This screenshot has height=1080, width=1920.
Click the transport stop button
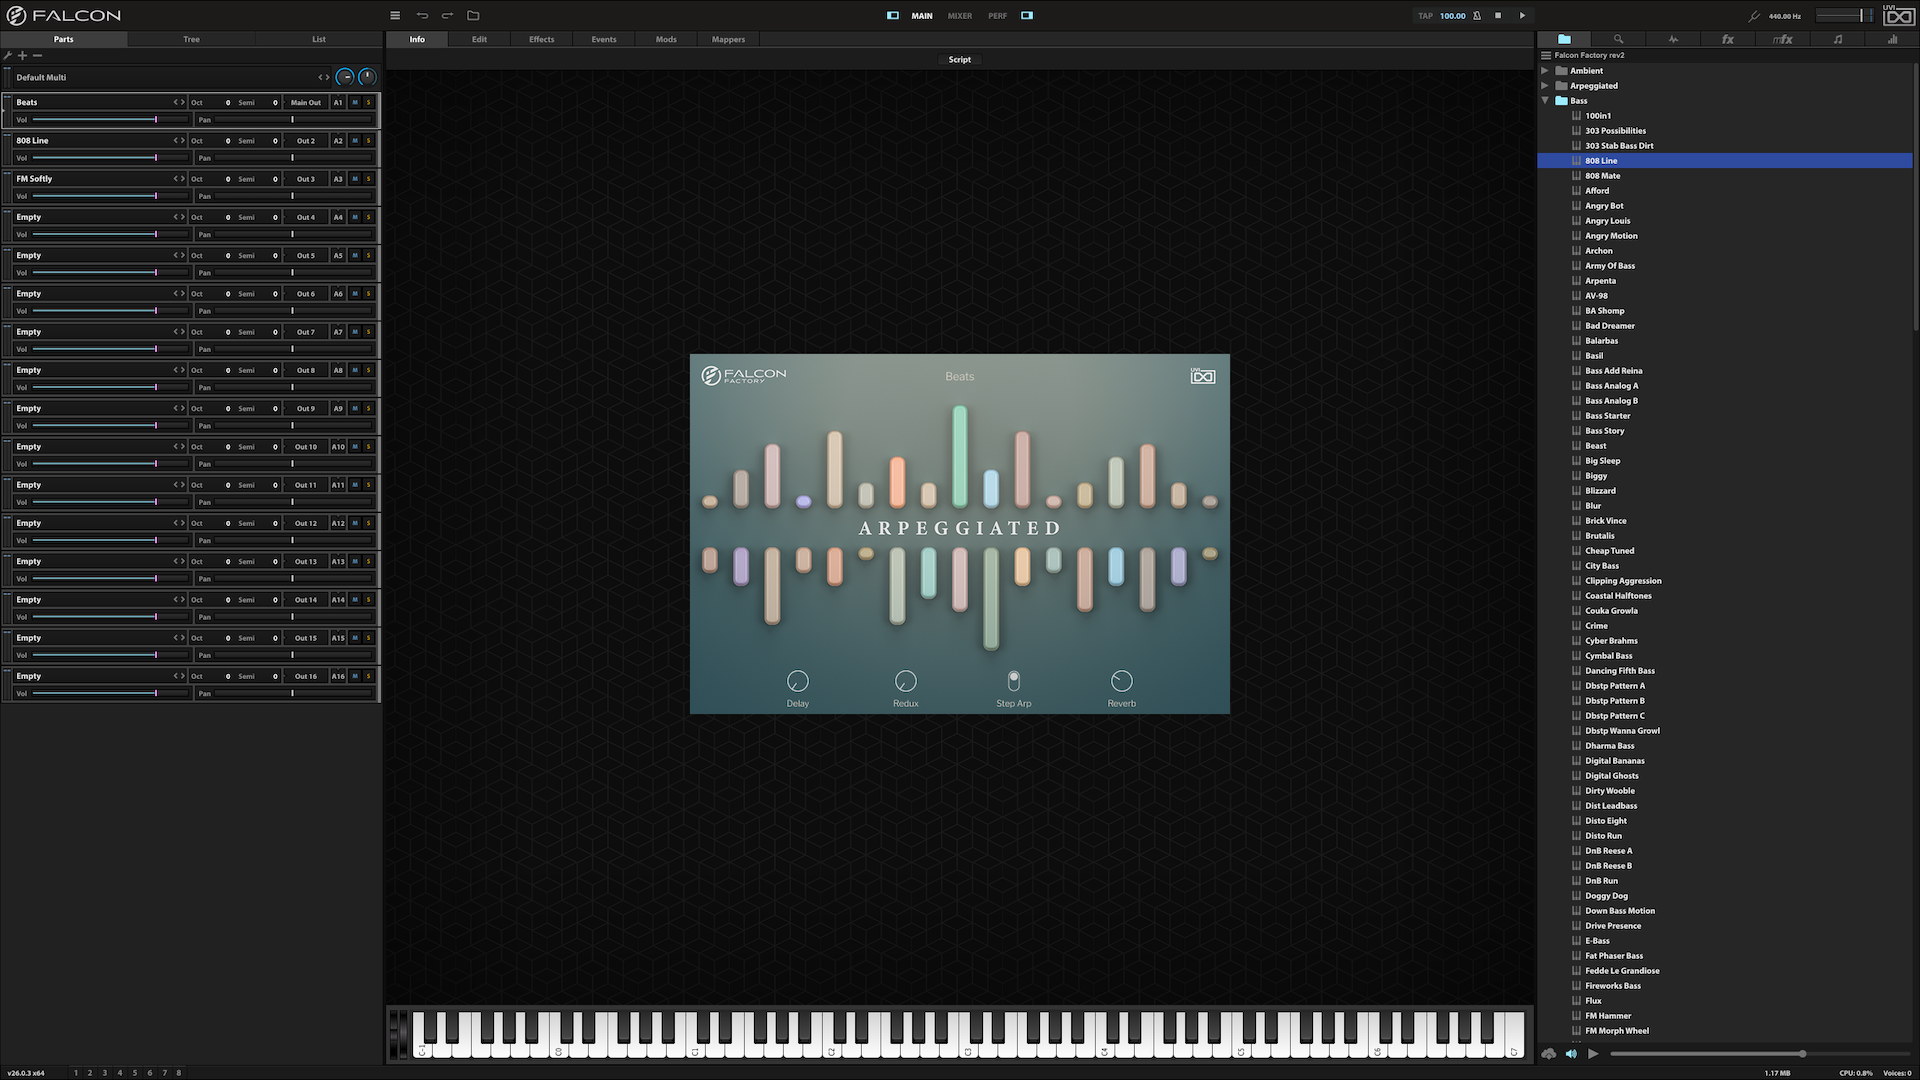[1498, 16]
